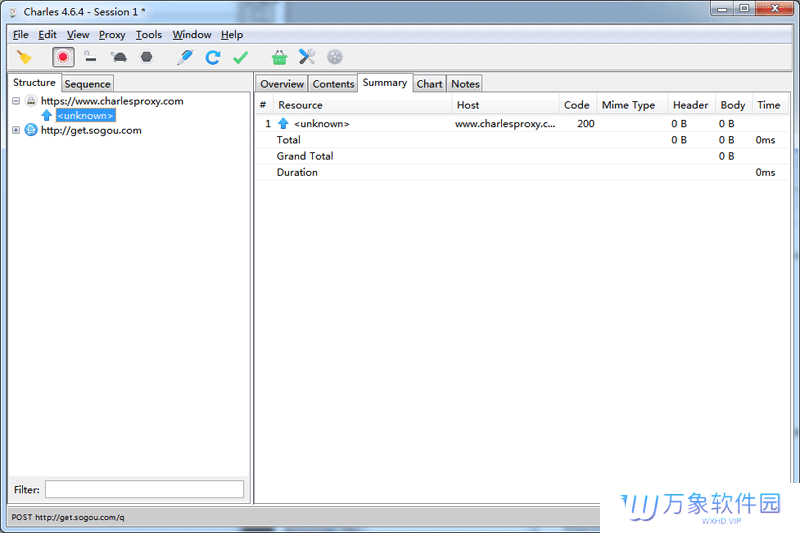Click the Repeat refresh icon
The image size is (800, 533).
click(213, 57)
